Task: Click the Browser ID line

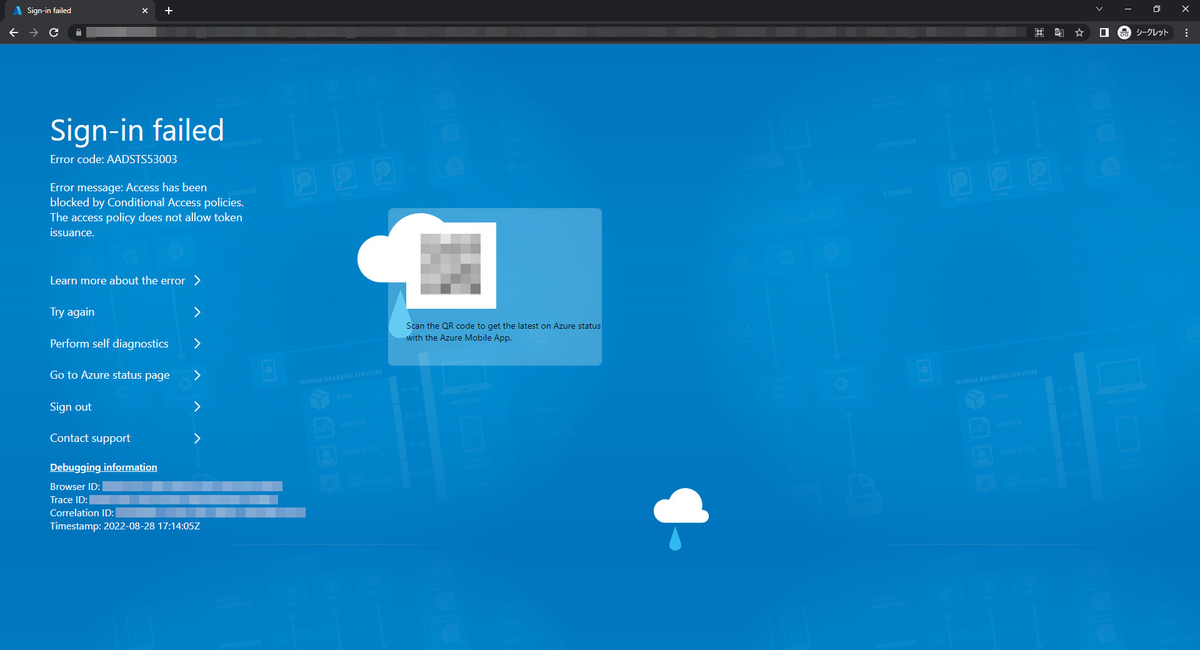Action: pos(166,486)
